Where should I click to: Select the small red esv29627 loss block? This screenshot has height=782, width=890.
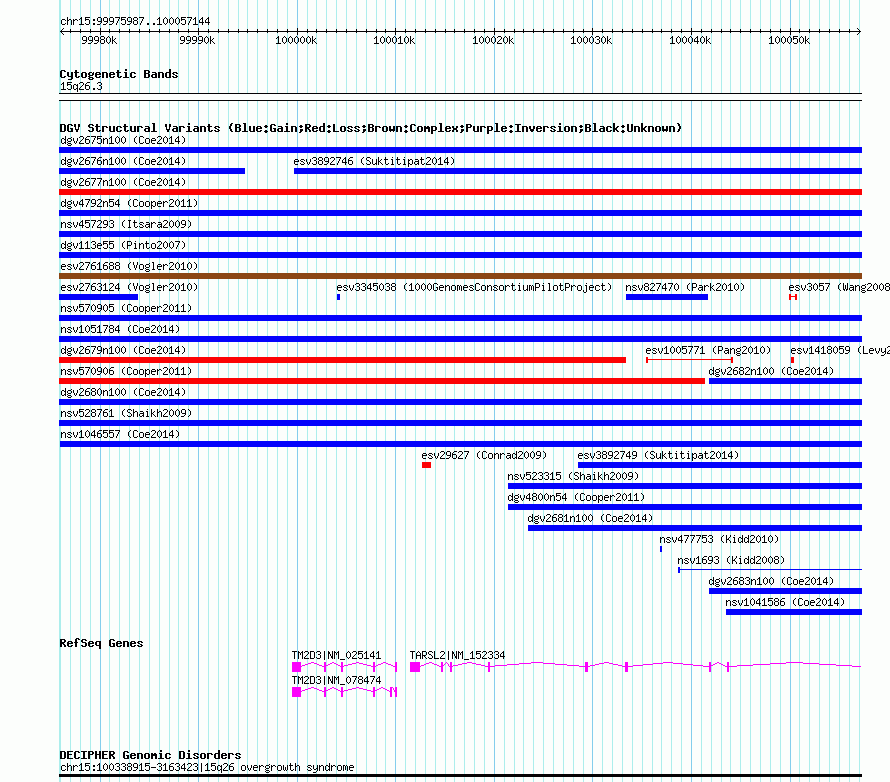tap(426, 465)
